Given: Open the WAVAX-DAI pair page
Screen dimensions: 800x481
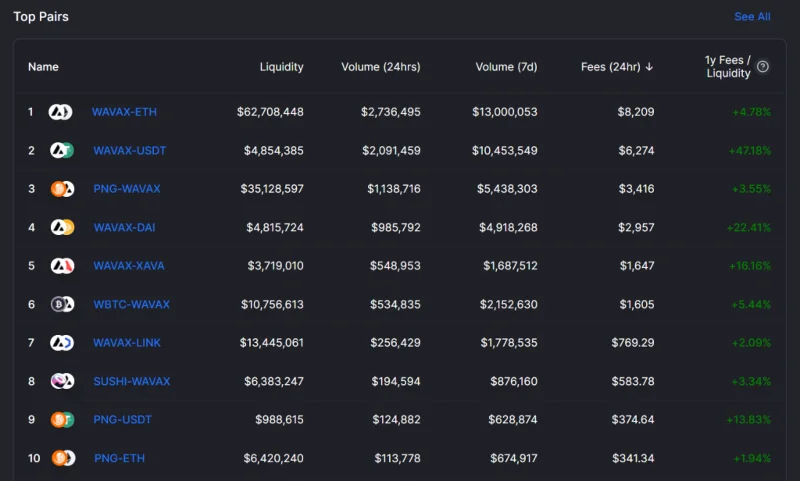Looking at the screenshot, I should [124, 227].
